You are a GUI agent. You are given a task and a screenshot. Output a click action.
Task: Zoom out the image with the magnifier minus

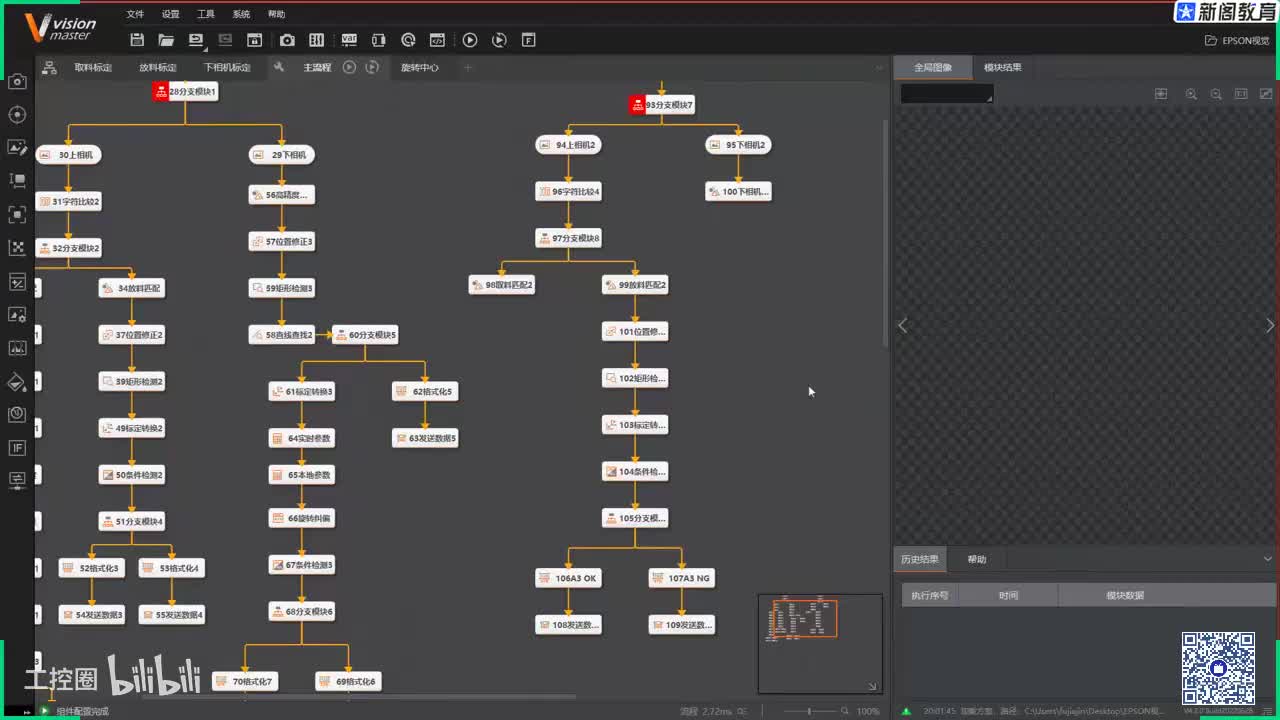point(1216,93)
